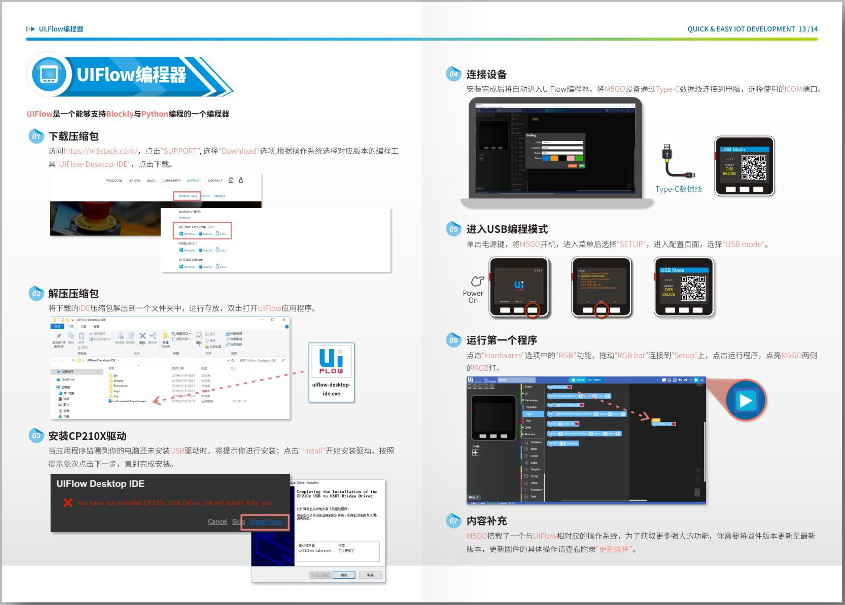Click the red X error icon in IDE dialog
The image size is (845, 605).
coord(67,501)
